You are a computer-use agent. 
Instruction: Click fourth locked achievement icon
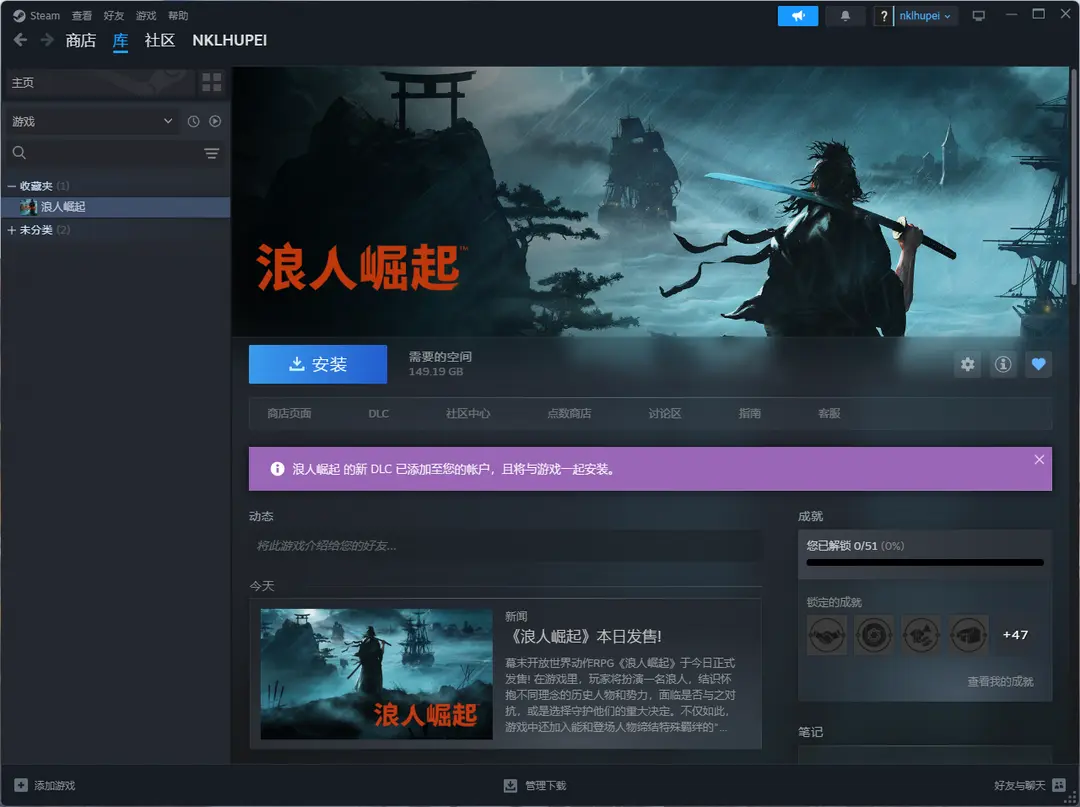coord(968,635)
